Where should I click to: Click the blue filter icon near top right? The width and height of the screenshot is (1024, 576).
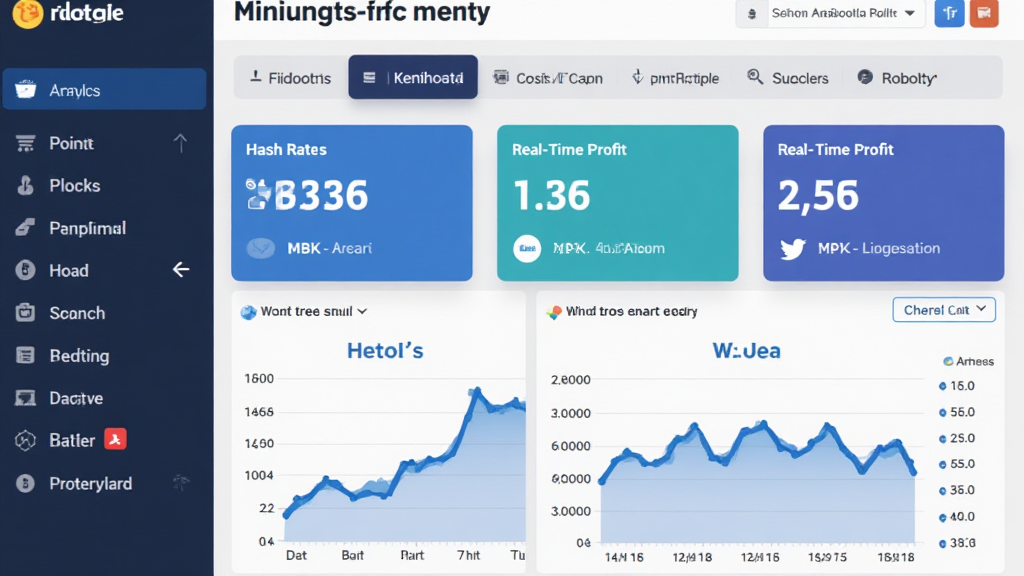pos(948,14)
